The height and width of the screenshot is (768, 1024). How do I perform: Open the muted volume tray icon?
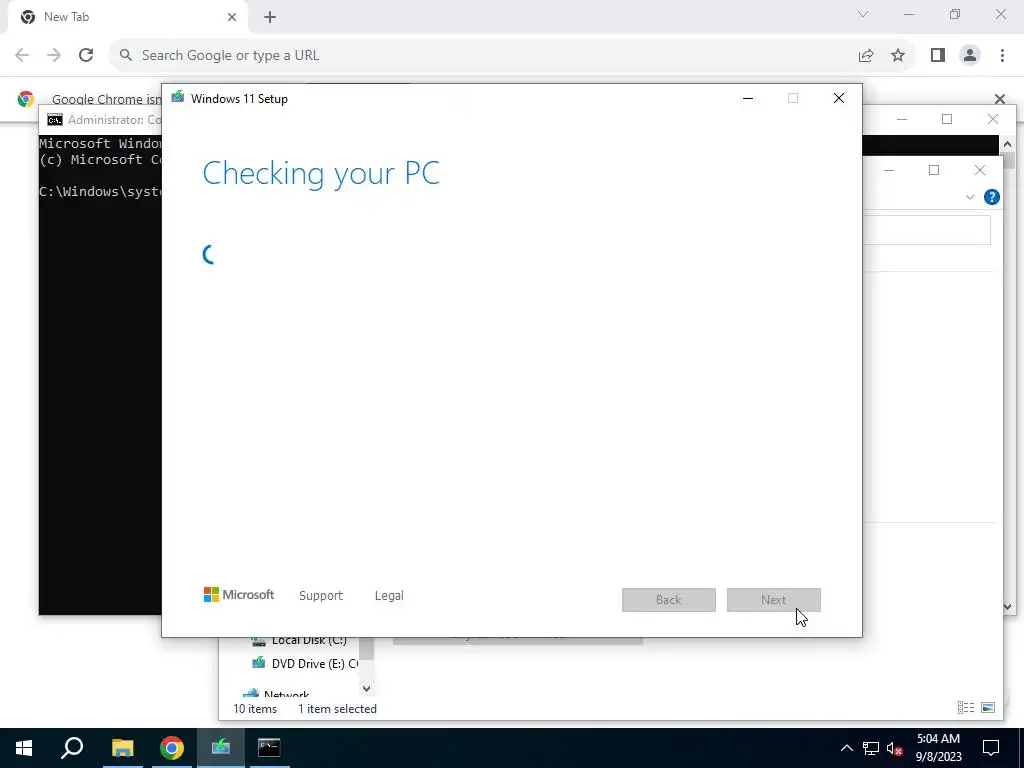point(895,748)
